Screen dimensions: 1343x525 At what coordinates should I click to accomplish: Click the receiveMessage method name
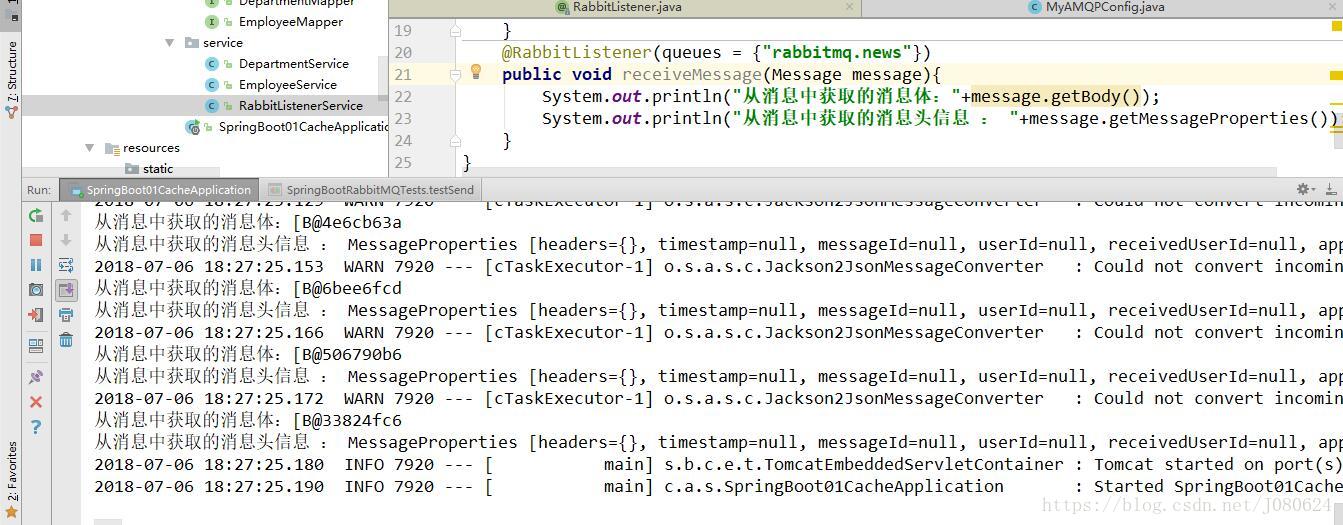[691, 74]
